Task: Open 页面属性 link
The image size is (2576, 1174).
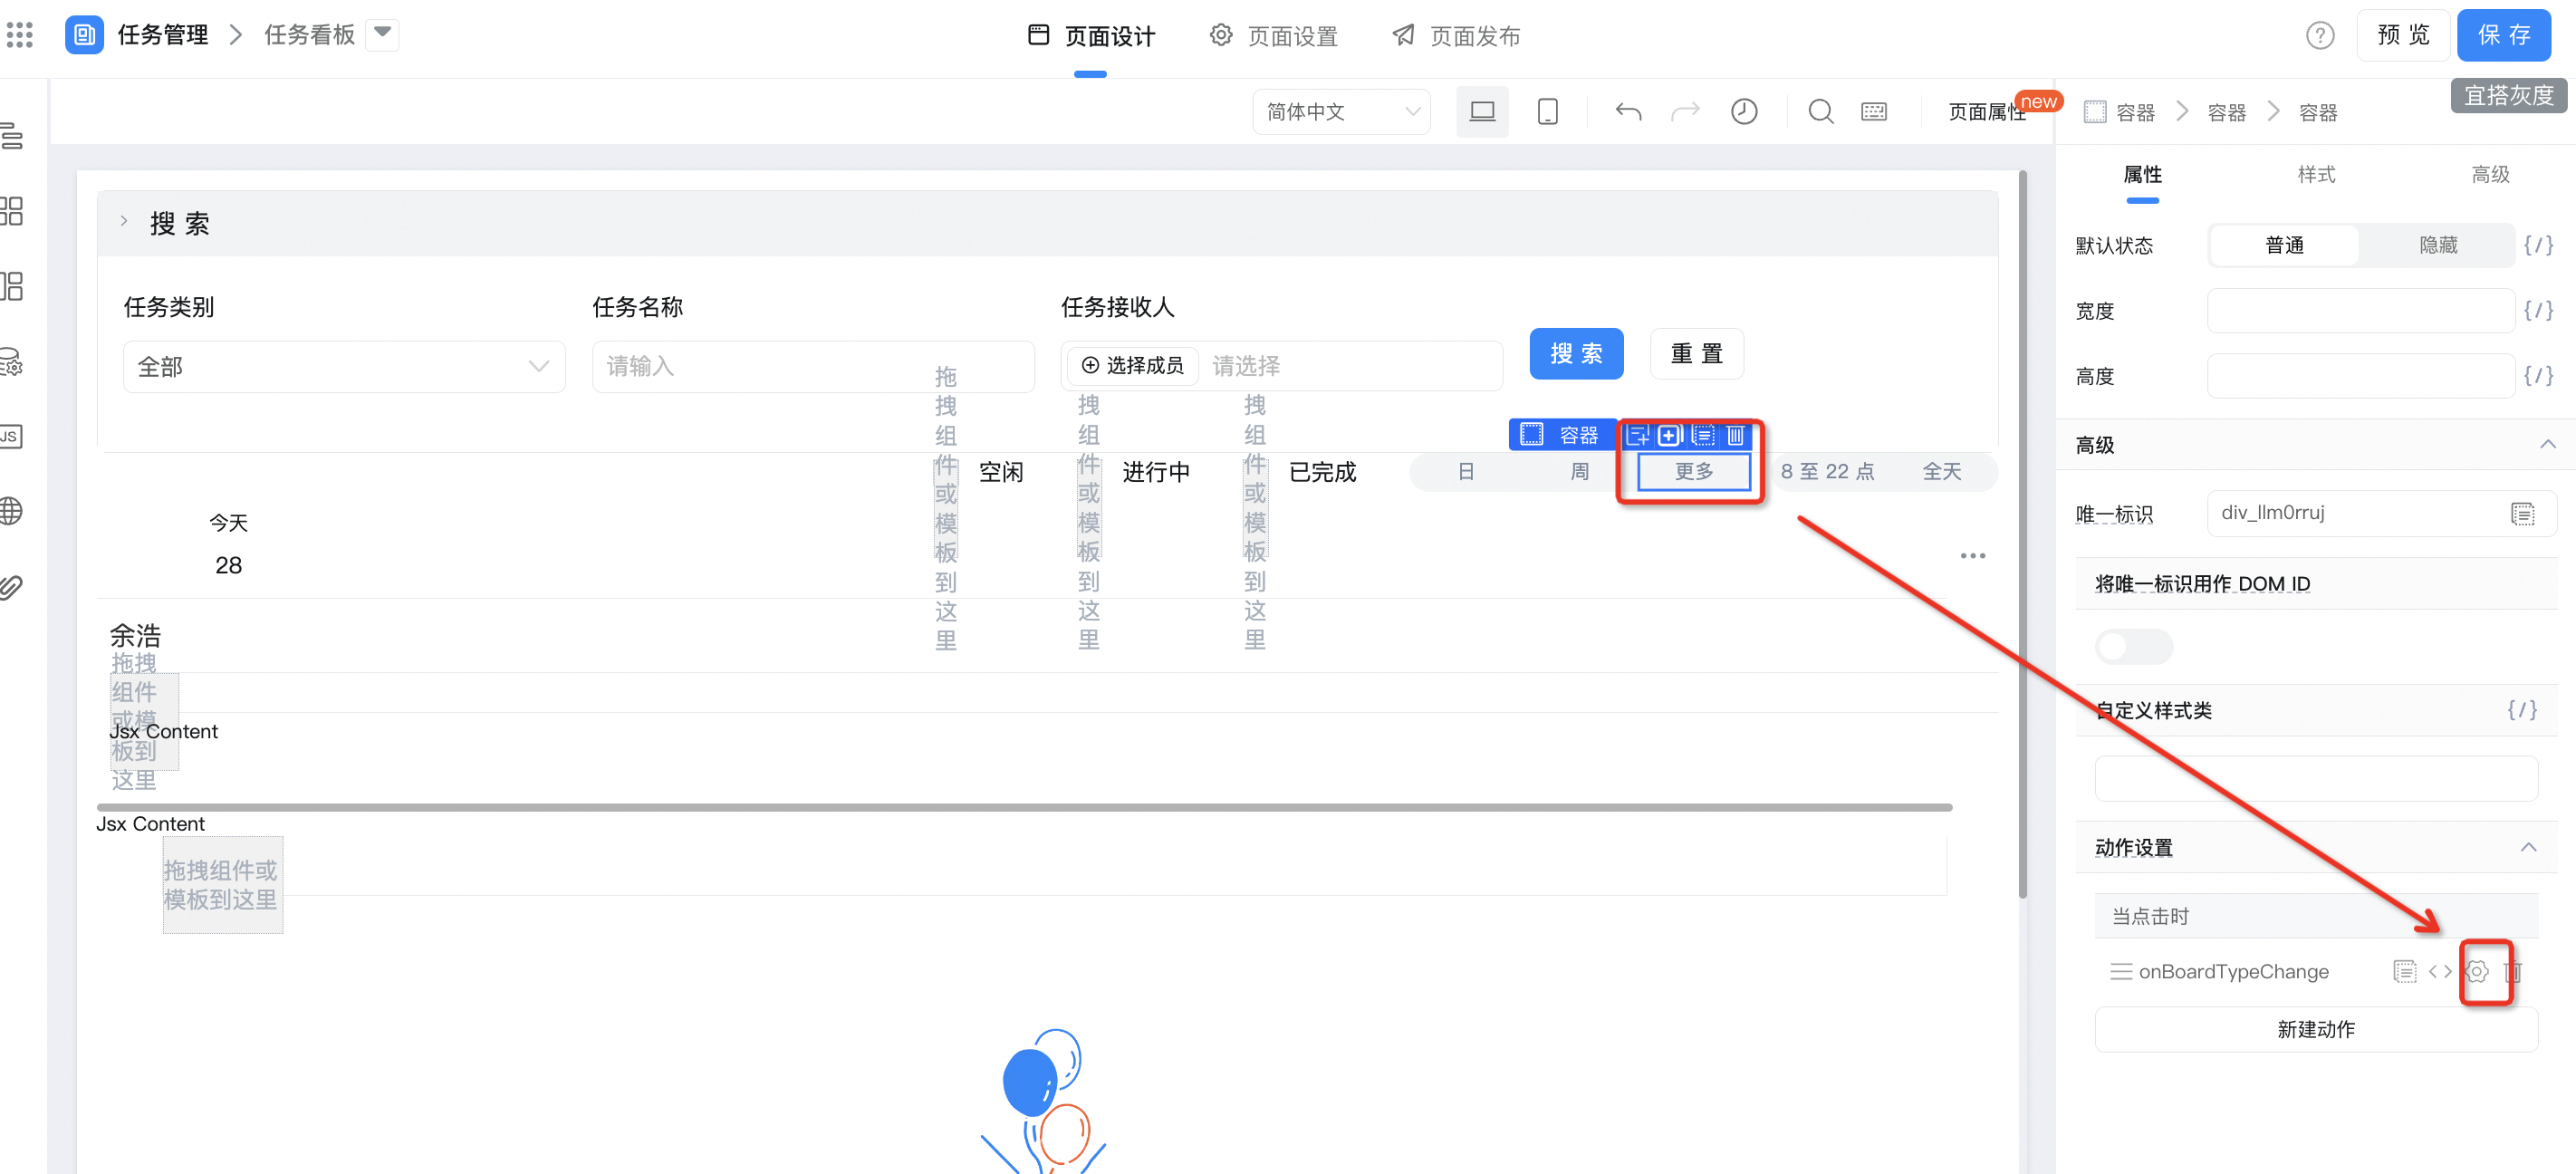Action: coord(1985,112)
